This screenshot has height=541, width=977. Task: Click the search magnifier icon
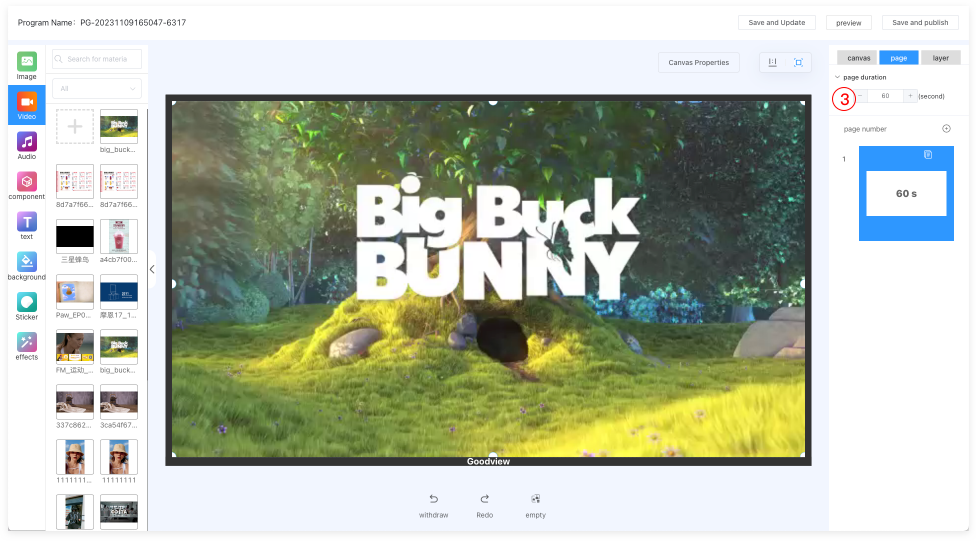tap(59, 59)
